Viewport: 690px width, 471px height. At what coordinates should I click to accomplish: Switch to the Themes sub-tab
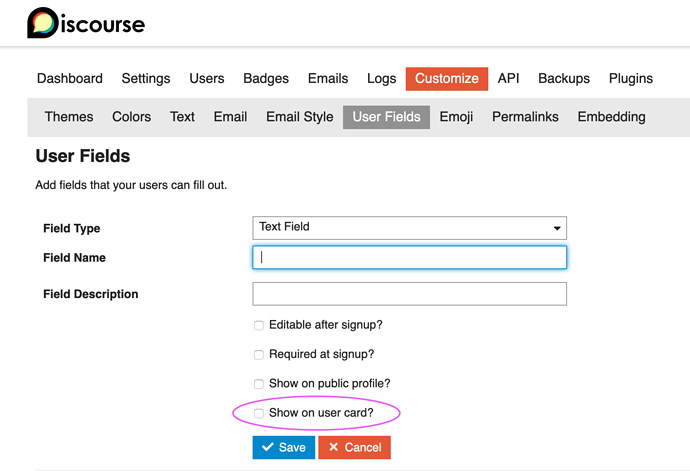(x=69, y=117)
